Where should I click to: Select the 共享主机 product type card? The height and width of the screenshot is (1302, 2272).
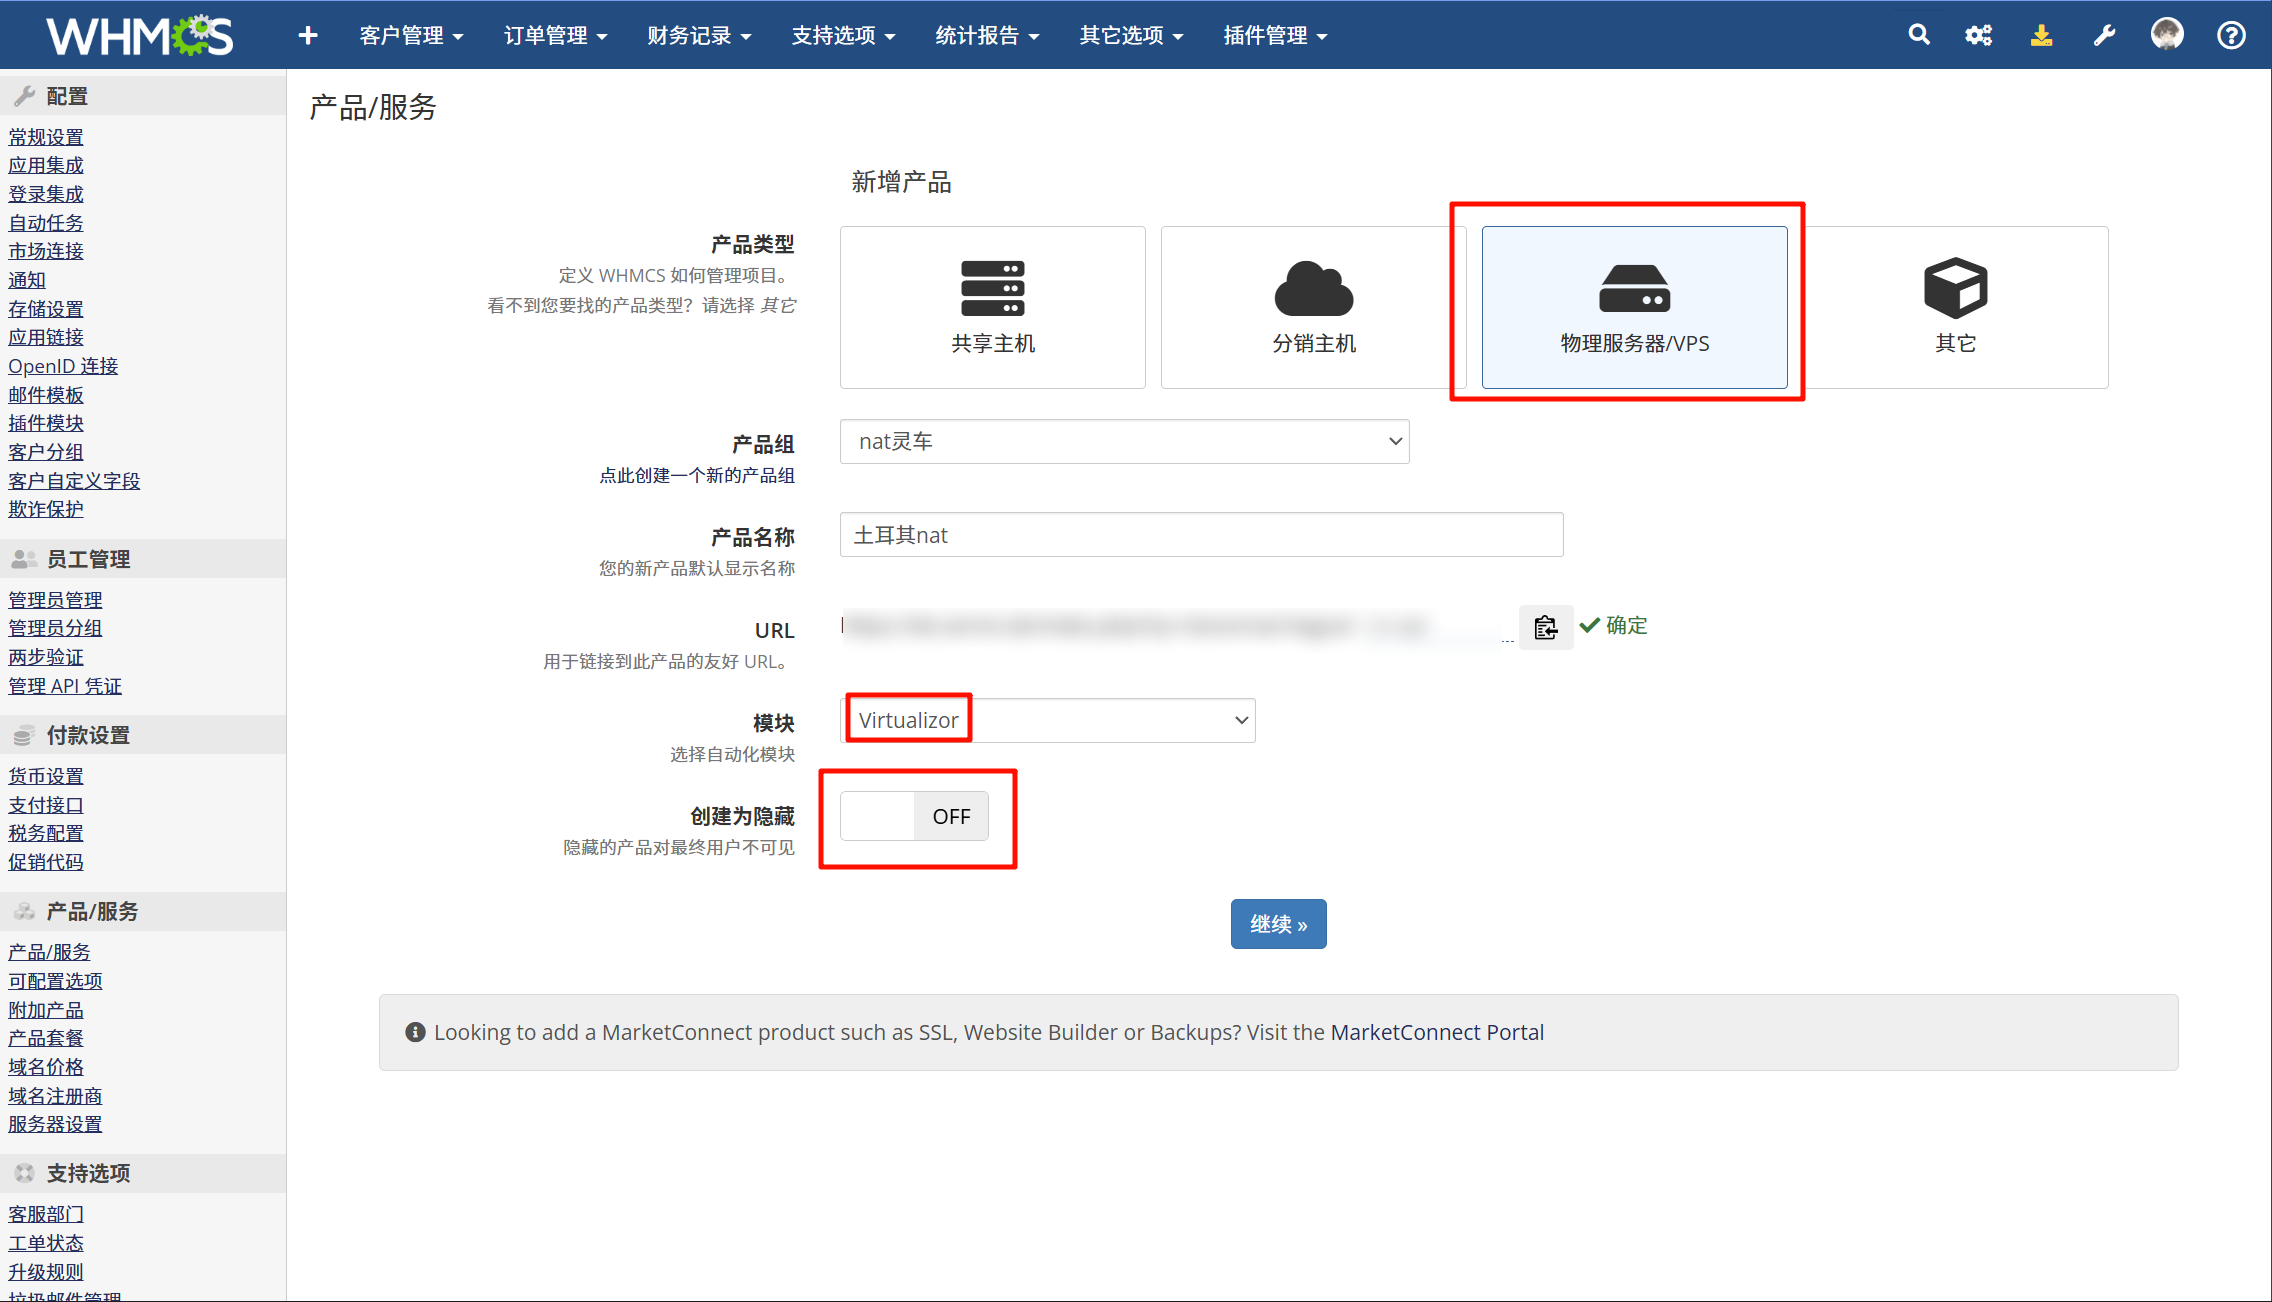pos(992,307)
